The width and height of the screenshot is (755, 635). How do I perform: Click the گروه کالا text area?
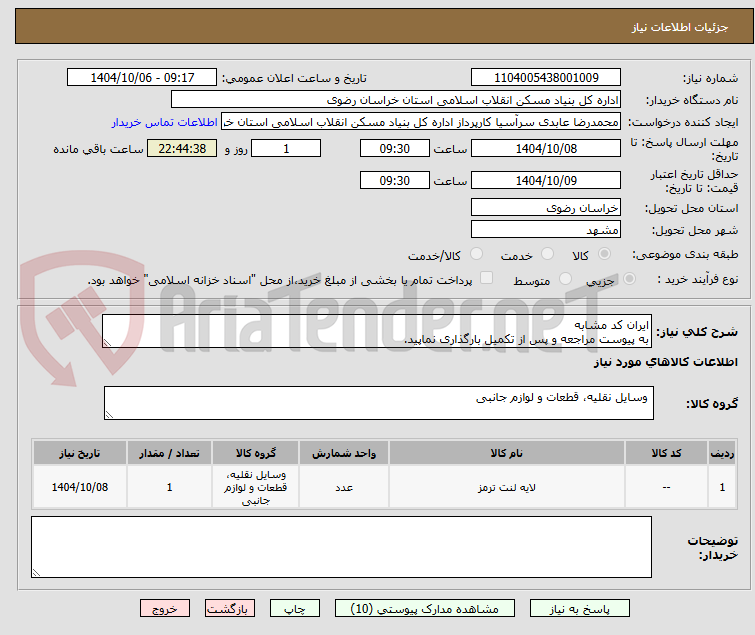click(378, 403)
